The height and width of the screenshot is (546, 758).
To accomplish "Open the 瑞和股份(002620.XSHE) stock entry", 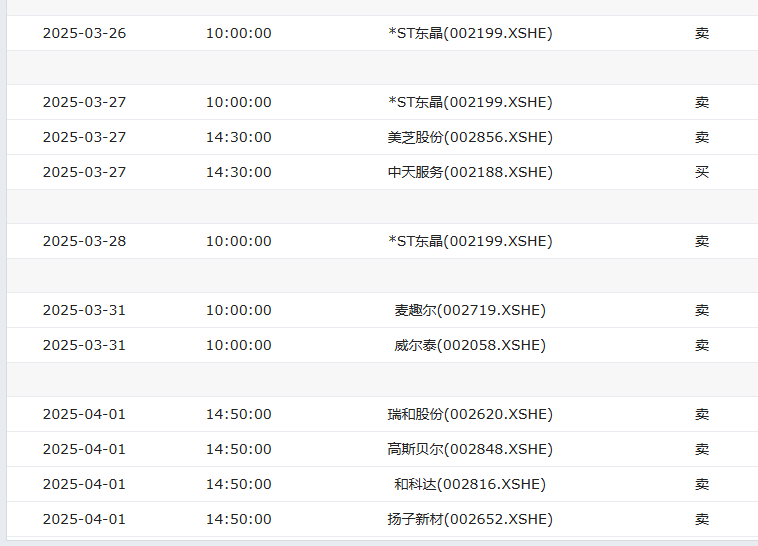I will (470, 414).
